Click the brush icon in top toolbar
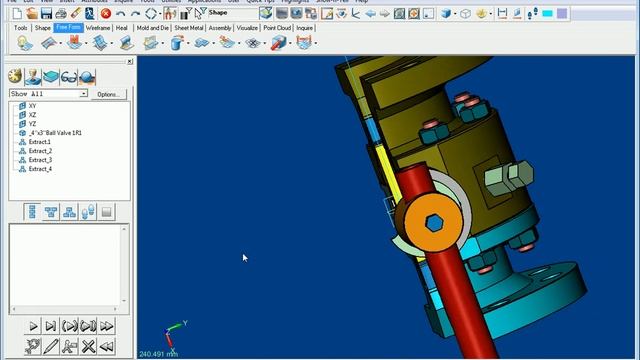This screenshot has width=640, height=360. [x=76, y=13]
